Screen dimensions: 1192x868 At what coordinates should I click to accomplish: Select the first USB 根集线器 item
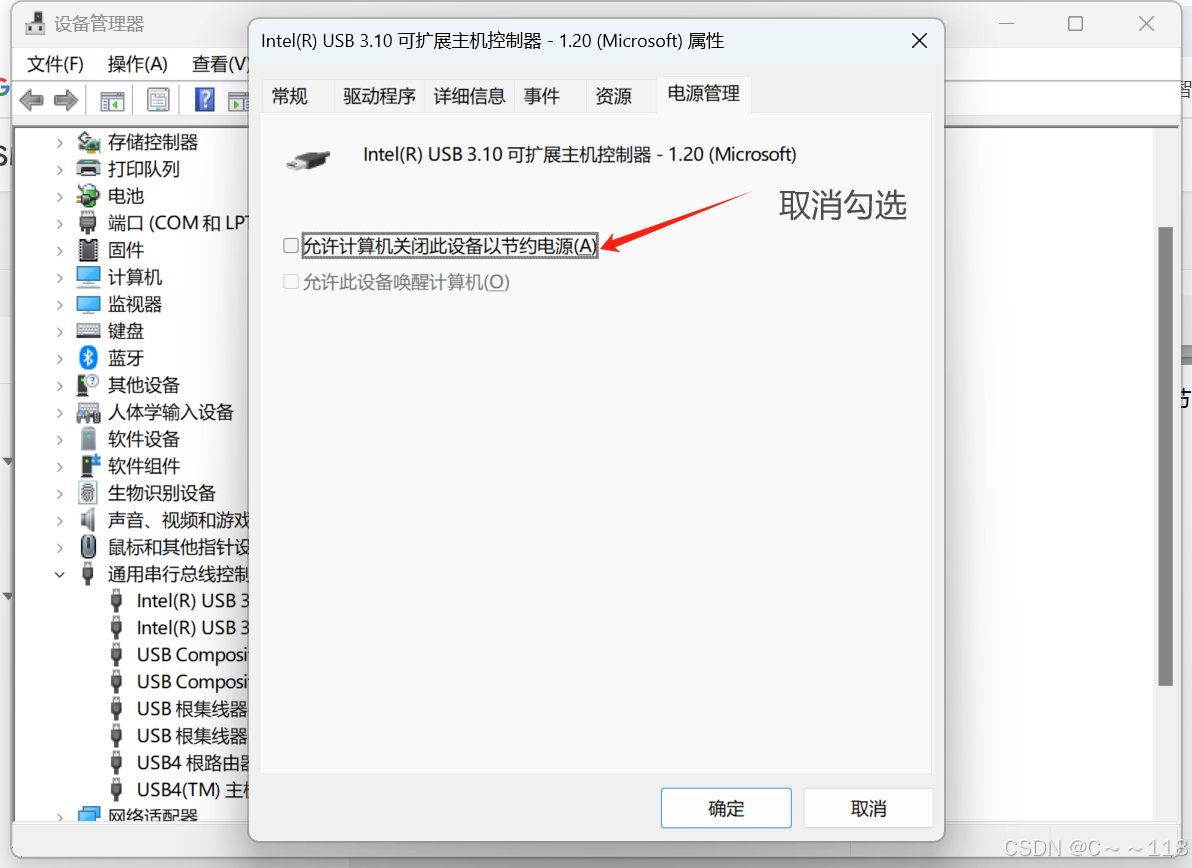click(192, 709)
